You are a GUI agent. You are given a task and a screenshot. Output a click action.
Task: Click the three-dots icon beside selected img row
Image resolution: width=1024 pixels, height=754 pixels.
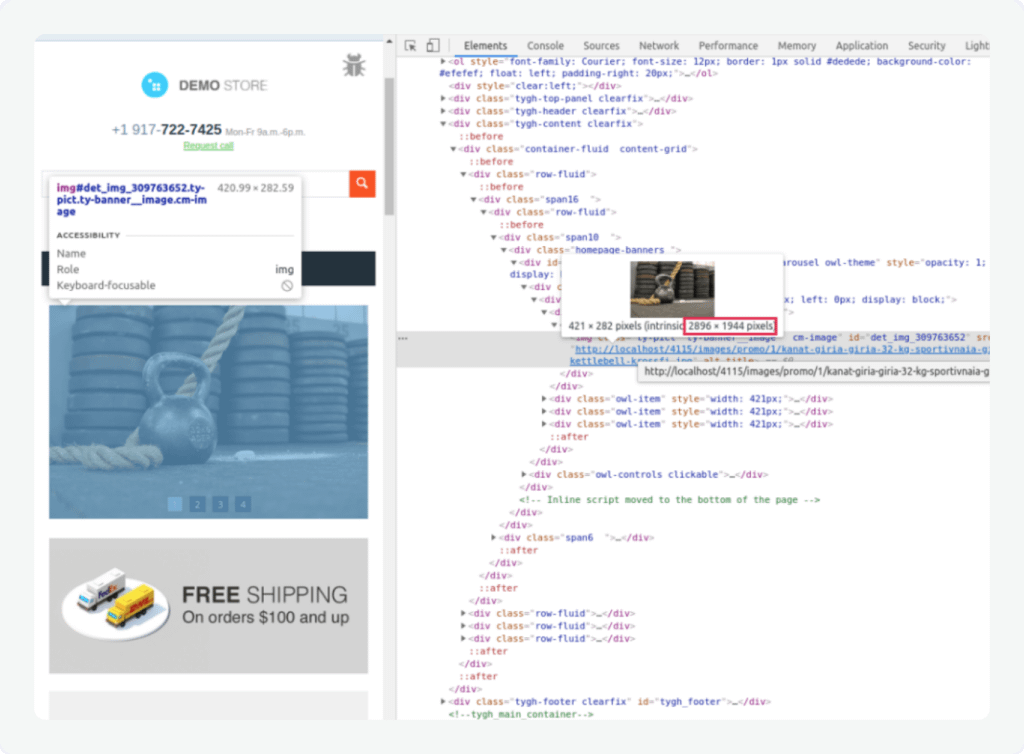pyautogui.click(x=403, y=338)
